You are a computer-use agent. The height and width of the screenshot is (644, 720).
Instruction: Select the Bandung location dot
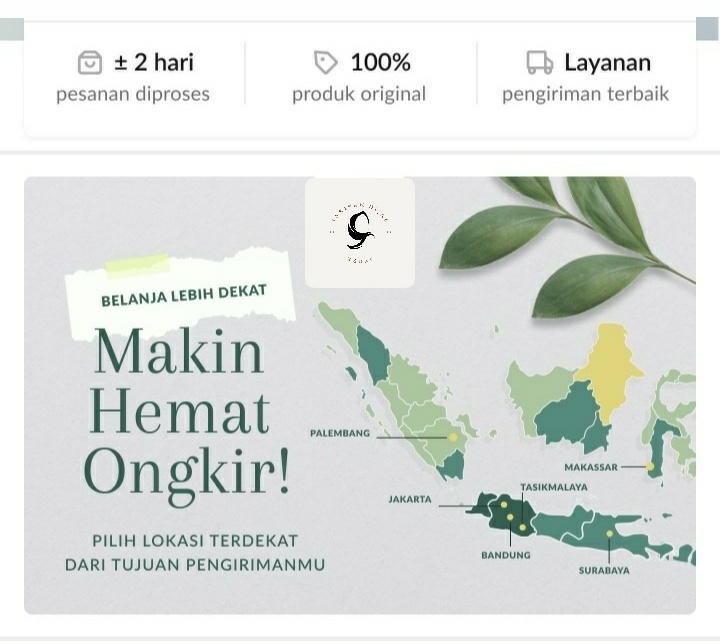point(510,517)
